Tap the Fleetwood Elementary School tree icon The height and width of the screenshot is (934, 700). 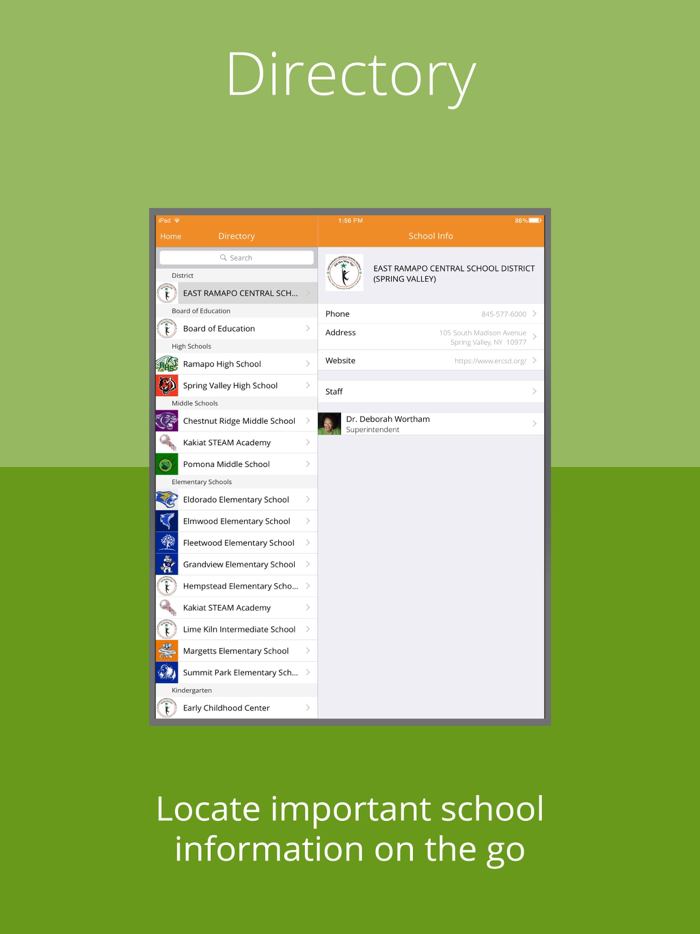click(167, 543)
